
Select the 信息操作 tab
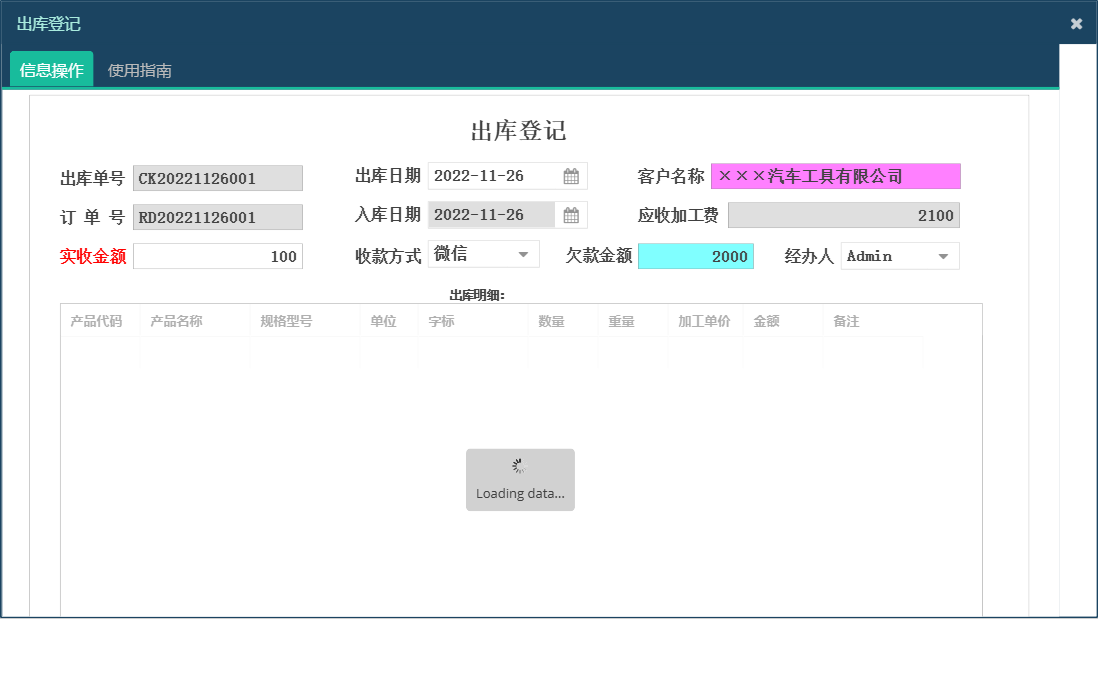(x=50, y=69)
